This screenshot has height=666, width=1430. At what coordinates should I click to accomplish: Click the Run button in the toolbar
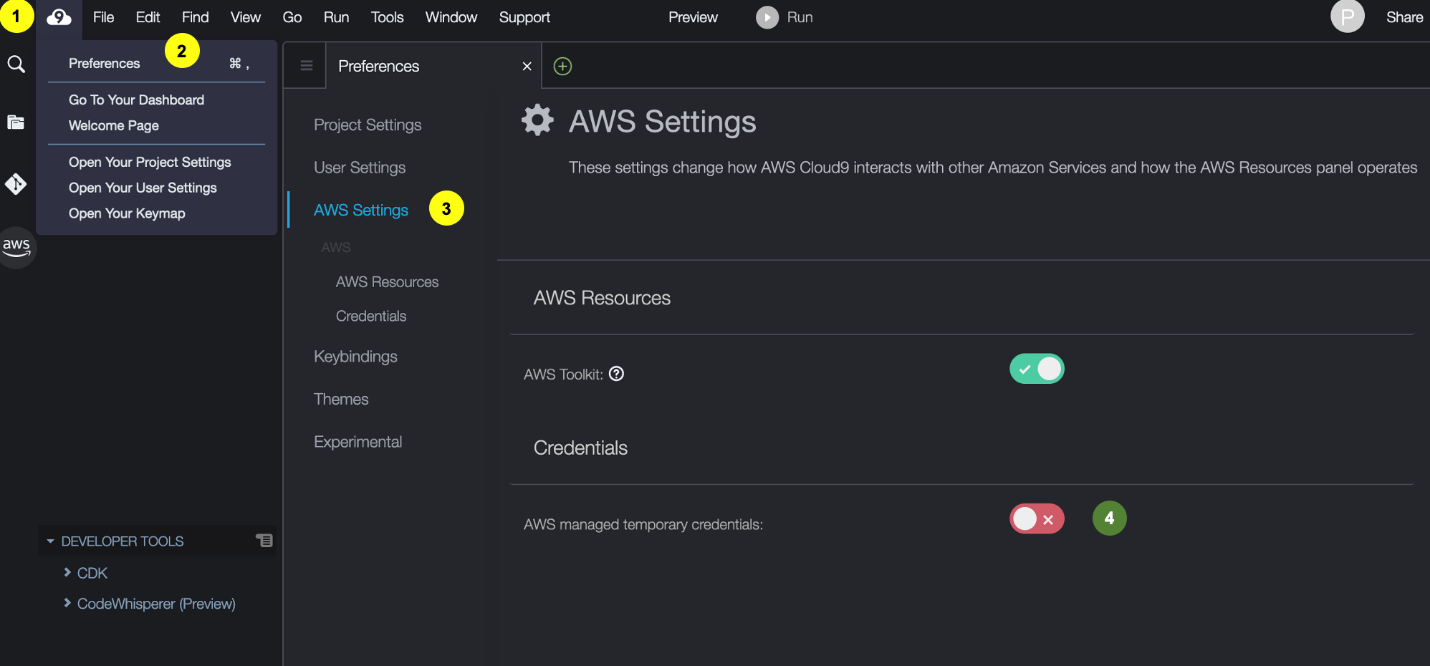pyautogui.click(x=784, y=17)
